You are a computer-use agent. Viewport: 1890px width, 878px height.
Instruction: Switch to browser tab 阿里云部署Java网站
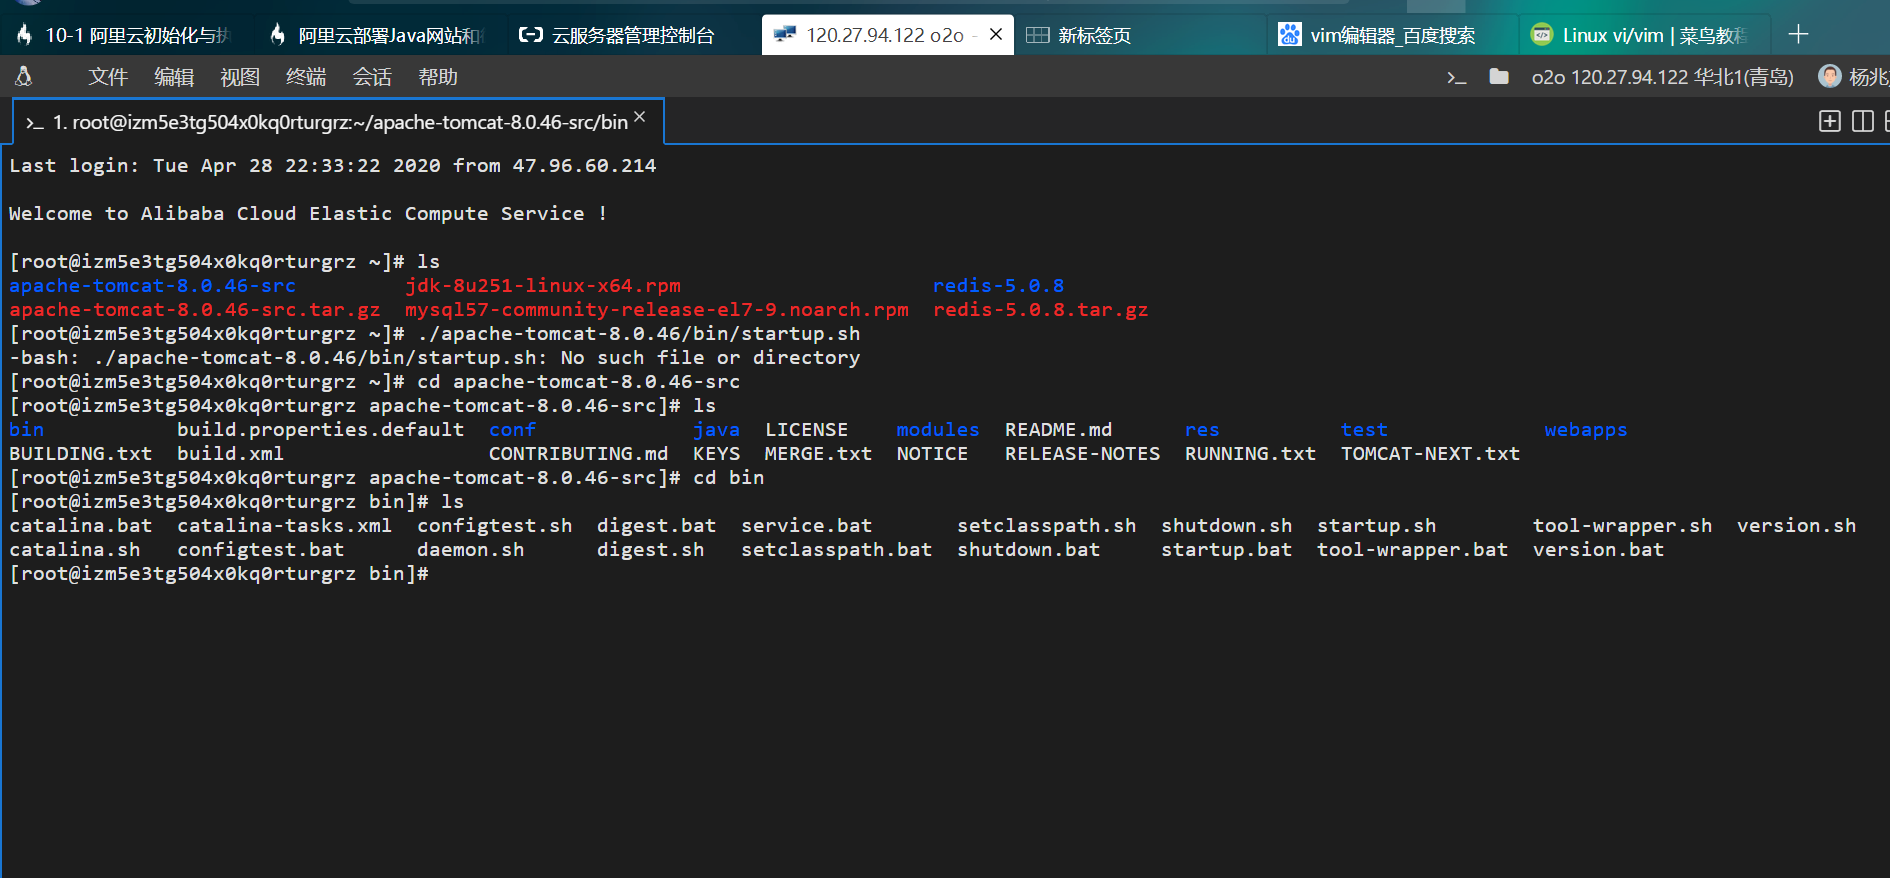(378, 35)
